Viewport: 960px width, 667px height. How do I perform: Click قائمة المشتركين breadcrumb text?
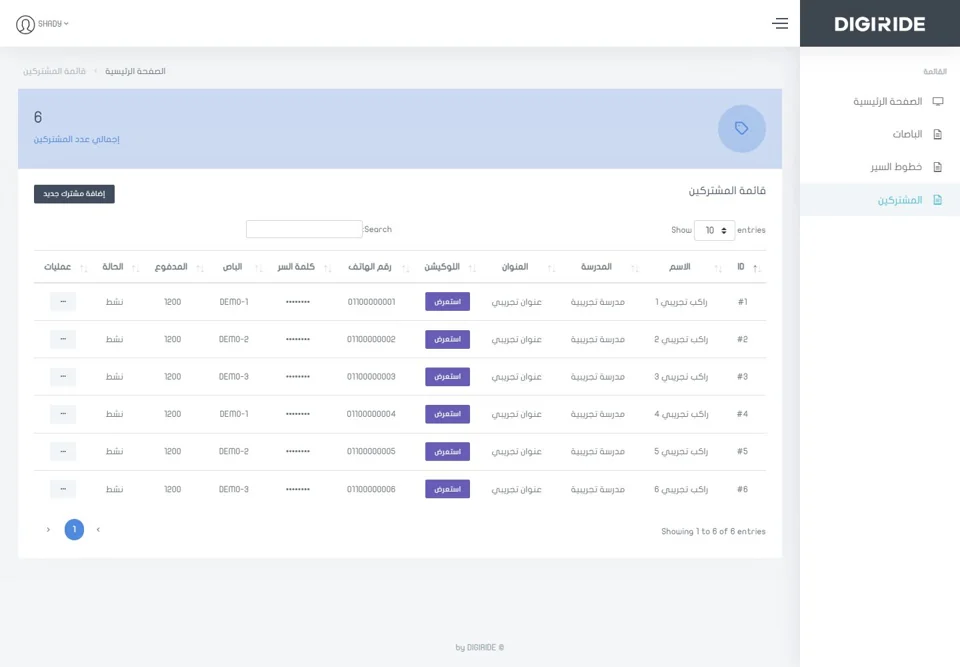54,71
